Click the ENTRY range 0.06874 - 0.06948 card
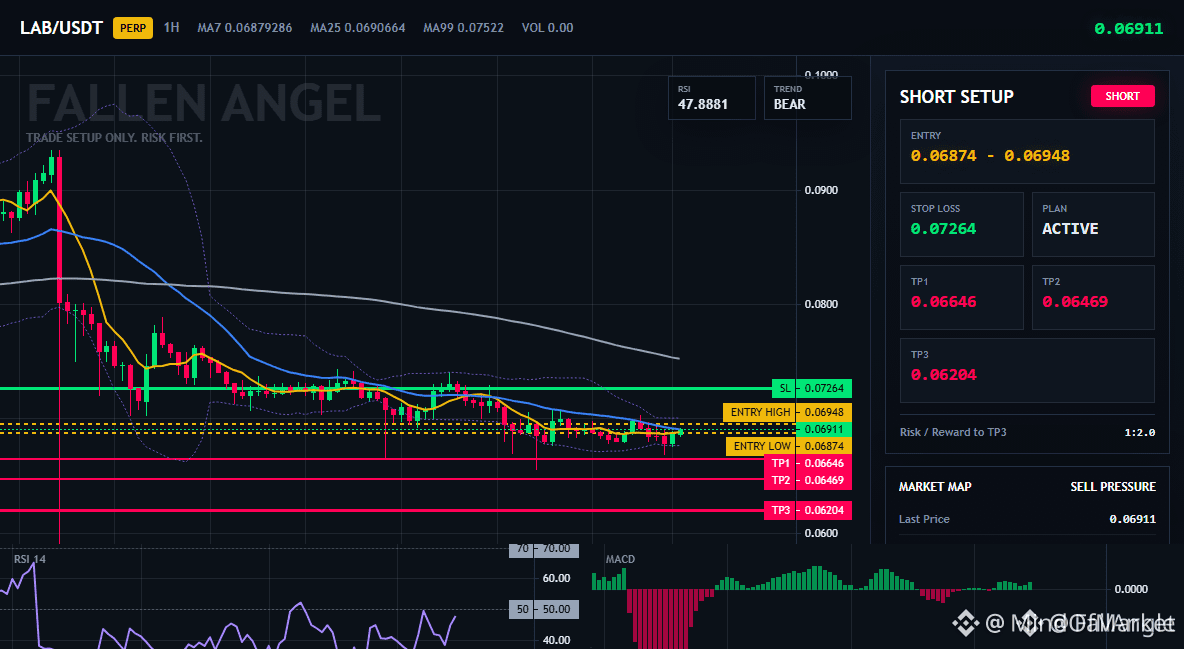The width and height of the screenshot is (1184, 649). 1027,151
